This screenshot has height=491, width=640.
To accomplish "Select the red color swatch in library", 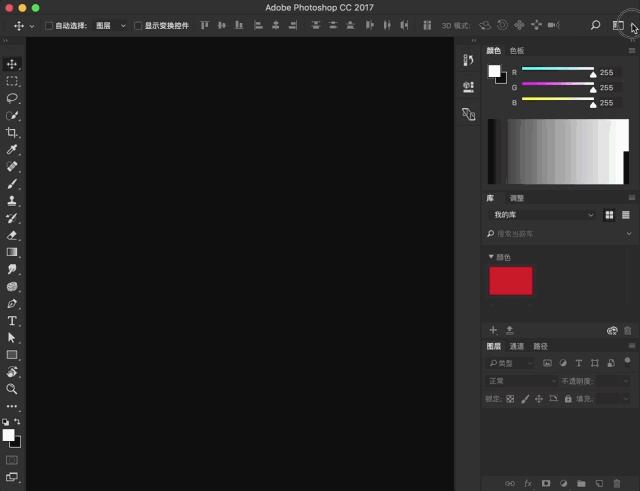I will 511,281.
